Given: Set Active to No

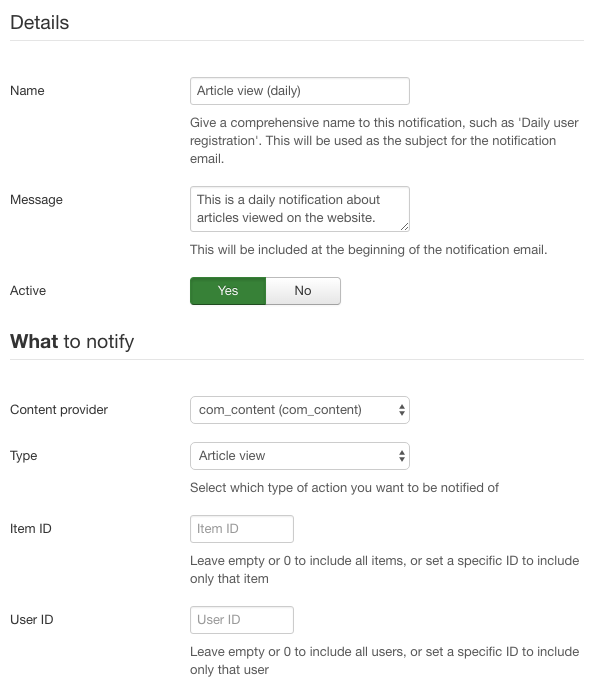Looking at the screenshot, I should [x=303, y=291].
